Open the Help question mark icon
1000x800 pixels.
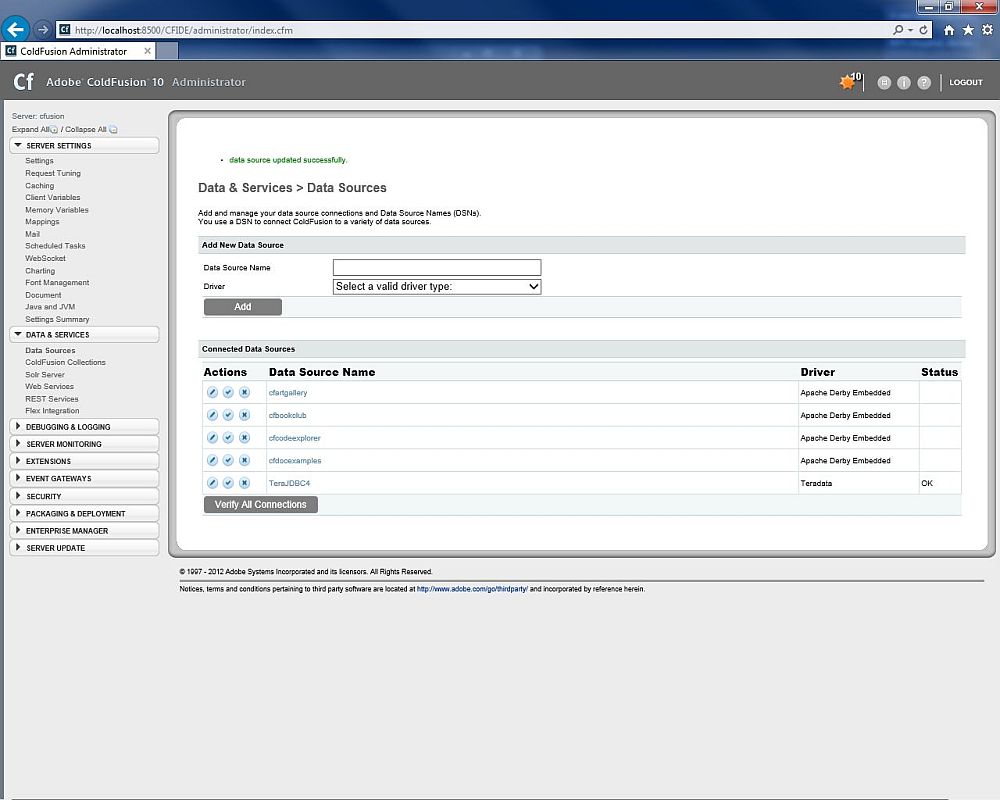coord(924,82)
